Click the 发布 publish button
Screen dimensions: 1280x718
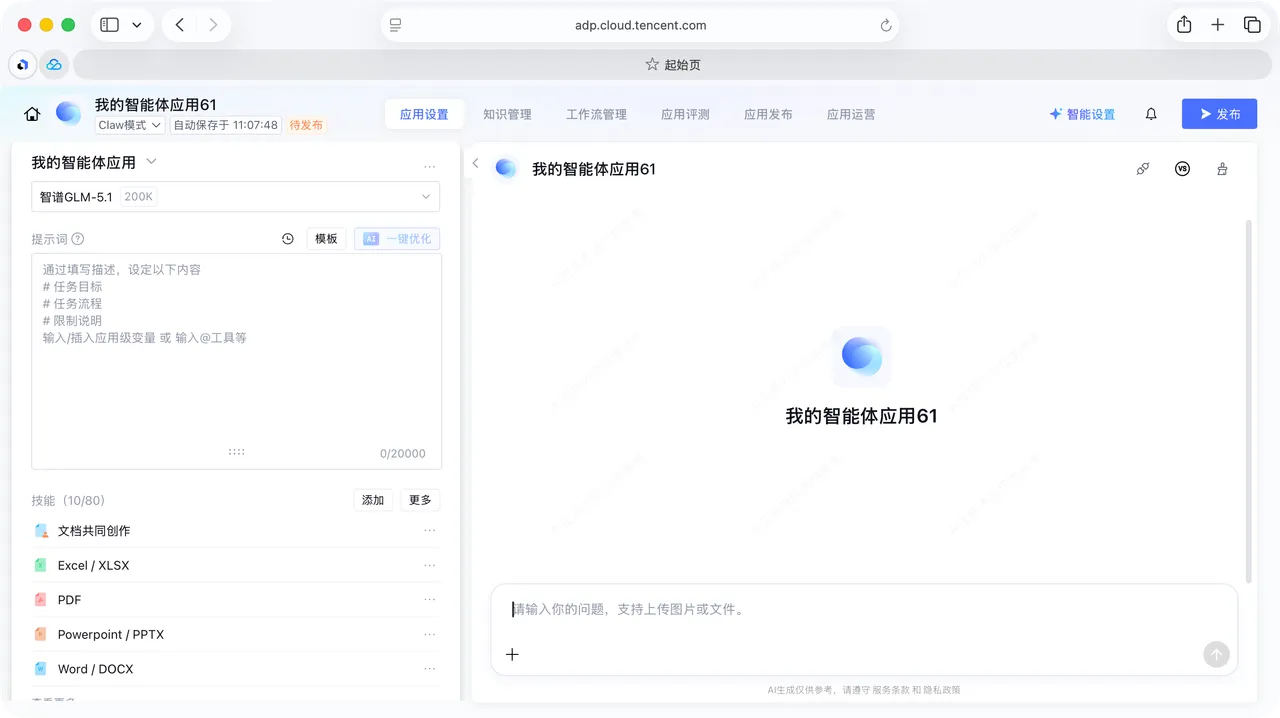tap(1219, 114)
